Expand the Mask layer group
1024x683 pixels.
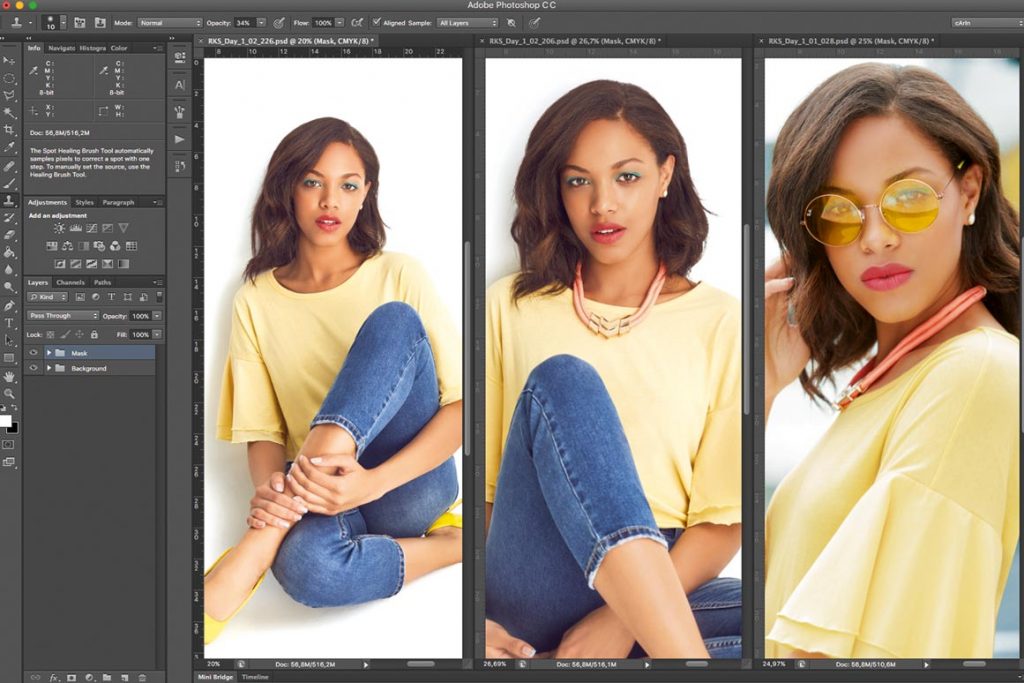tap(48, 353)
